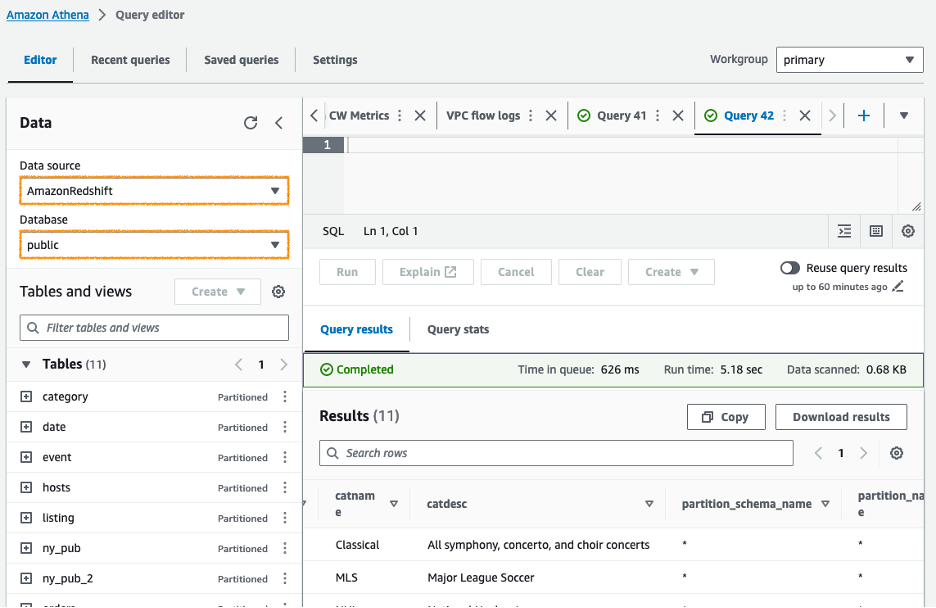Close the Query 42 tab

[x=805, y=116]
